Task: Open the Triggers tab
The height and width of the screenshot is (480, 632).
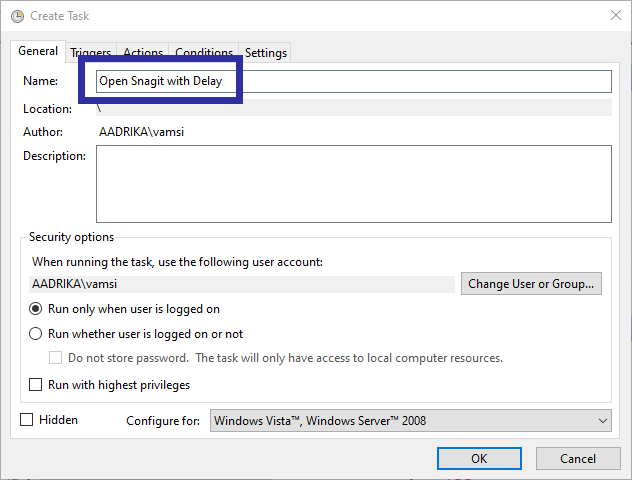Action: [91, 53]
